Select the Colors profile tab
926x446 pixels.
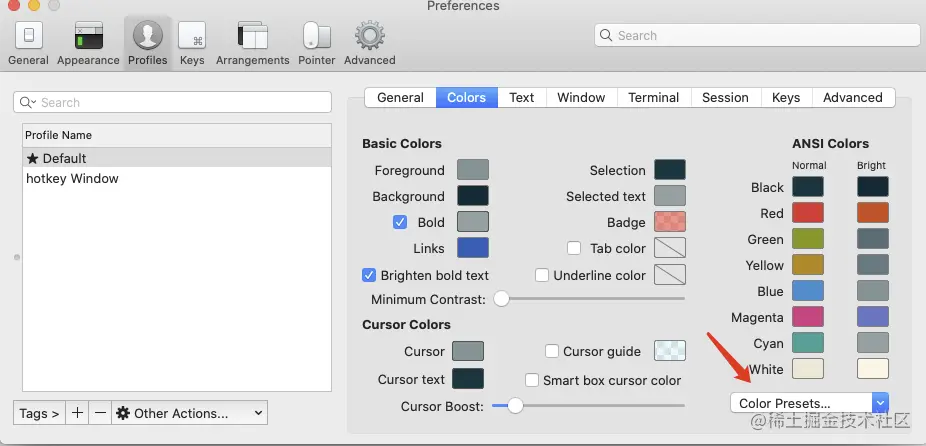click(467, 97)
